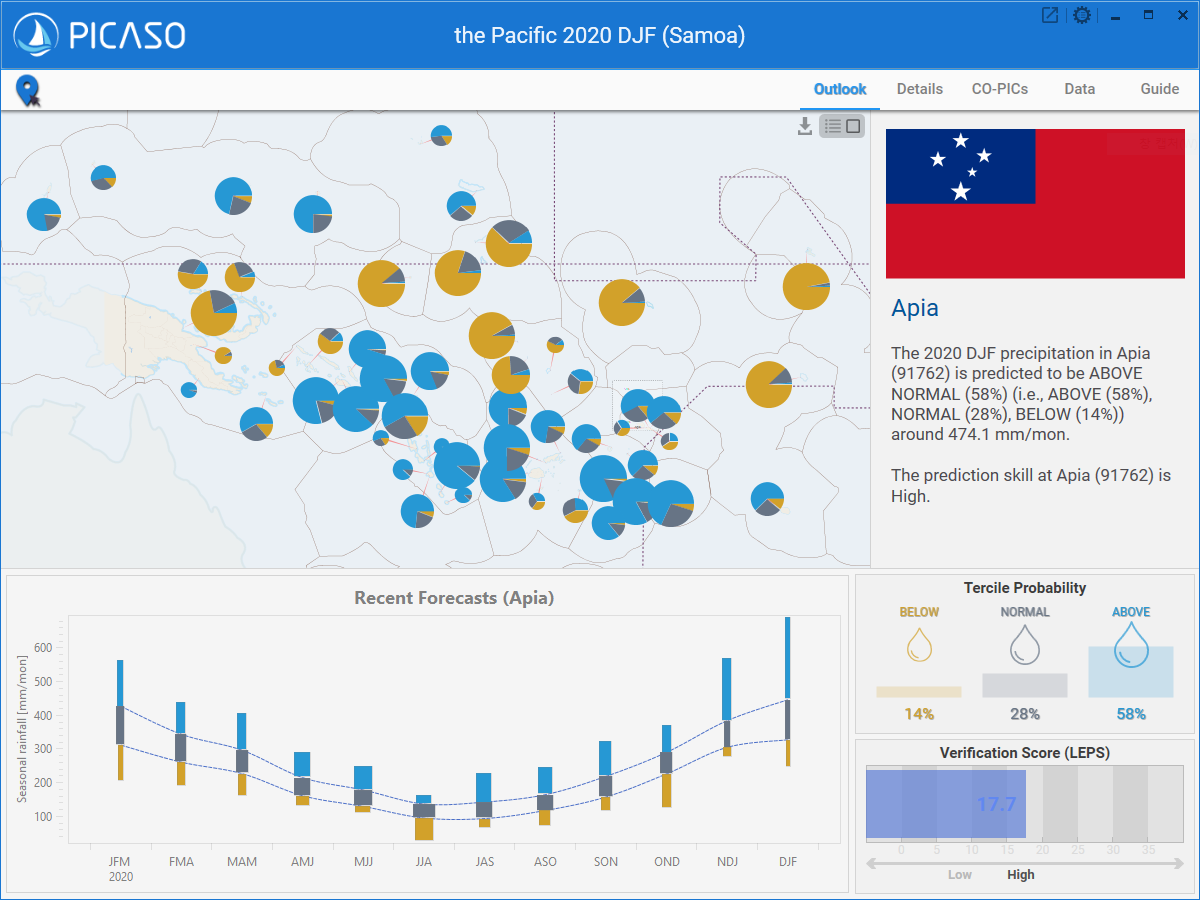The image size is (1200, 900).
Task: Open the settings gear
Action: [1081, 16]
